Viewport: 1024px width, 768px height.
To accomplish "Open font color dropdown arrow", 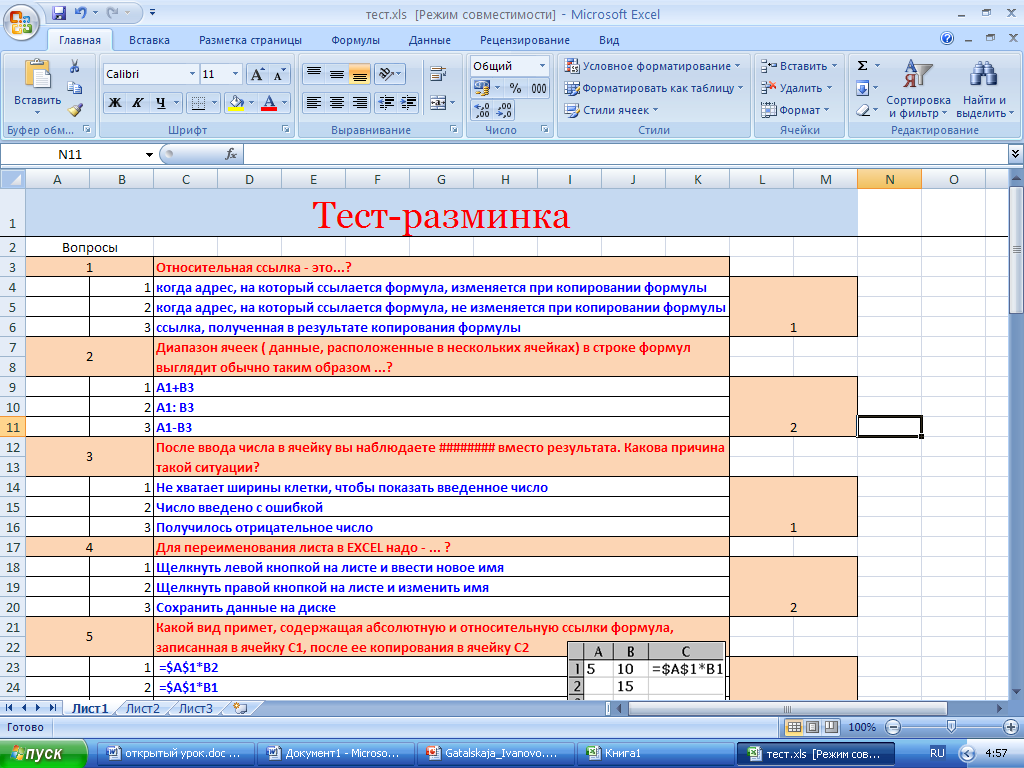I will (x=284, y=103).
